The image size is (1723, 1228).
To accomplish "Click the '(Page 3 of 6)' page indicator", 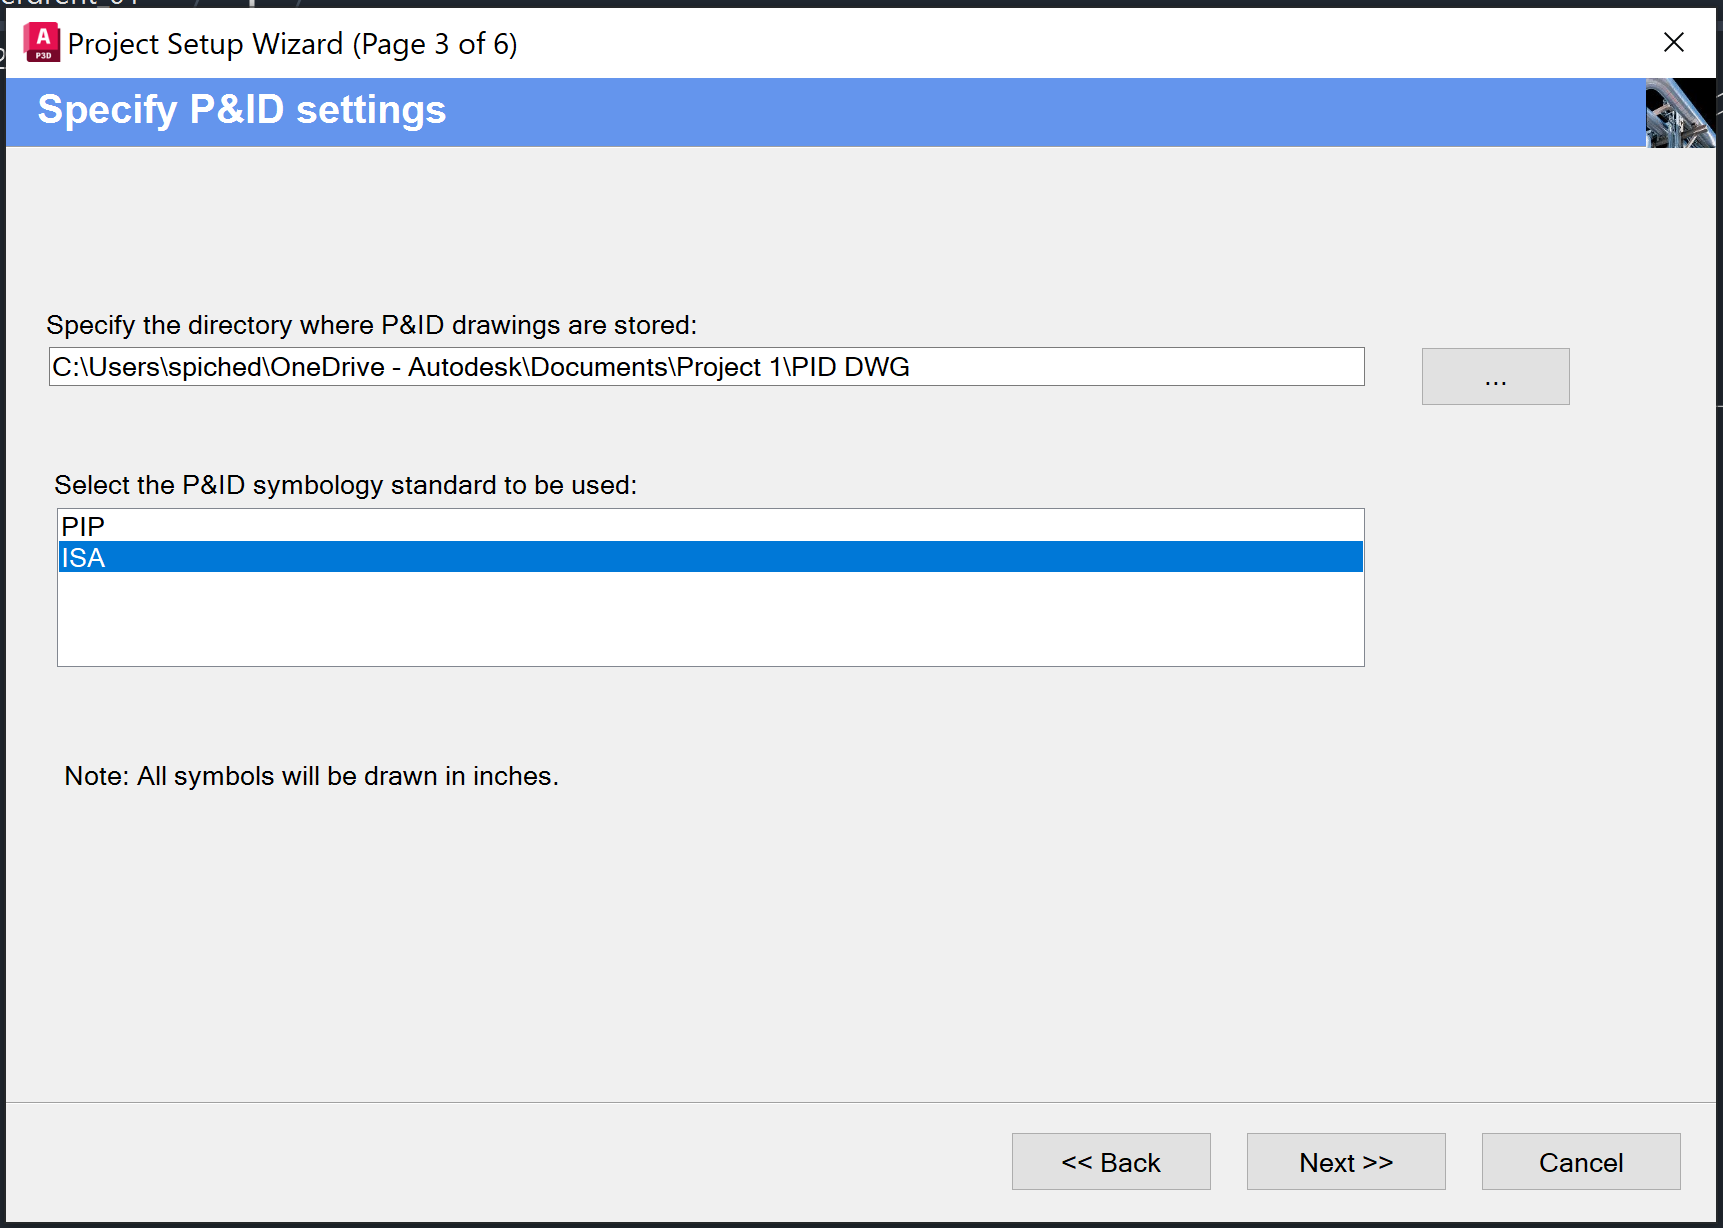I will pos(435,44).
